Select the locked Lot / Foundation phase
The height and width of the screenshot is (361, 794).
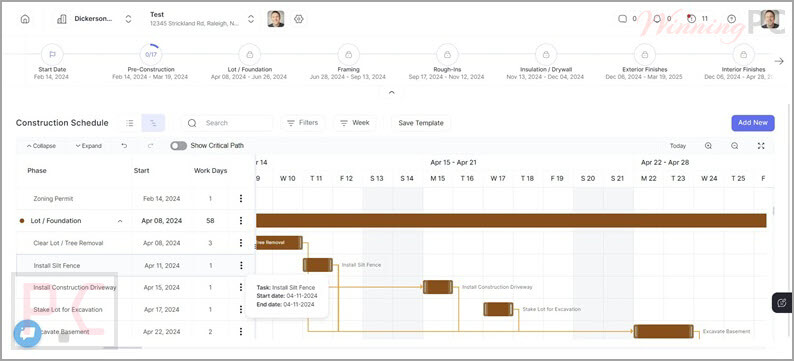249,54
